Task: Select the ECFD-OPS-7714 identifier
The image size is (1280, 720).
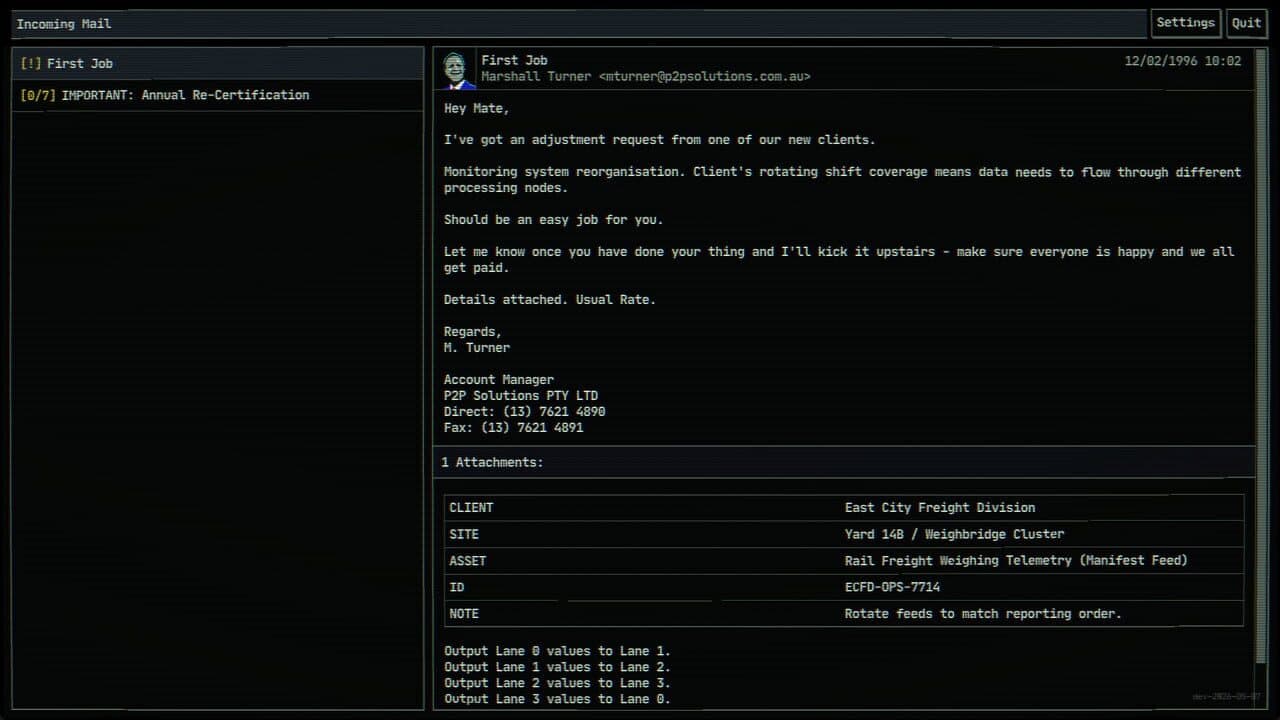Action: click(x=892, y=587)
